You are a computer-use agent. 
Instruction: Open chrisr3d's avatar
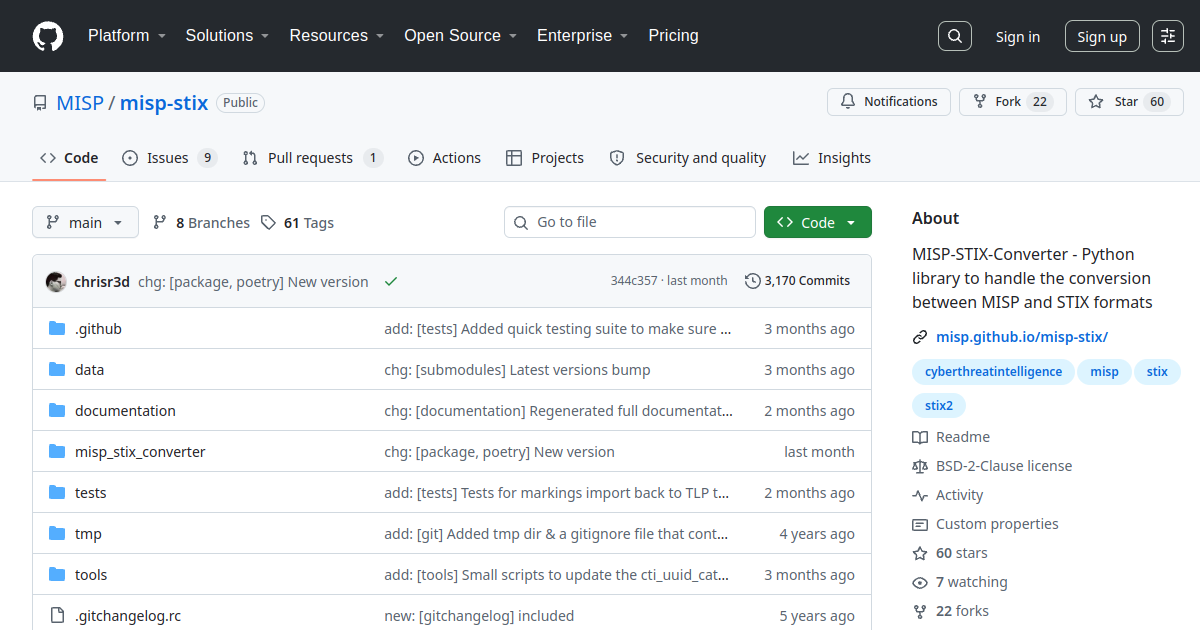click(56, 282)
